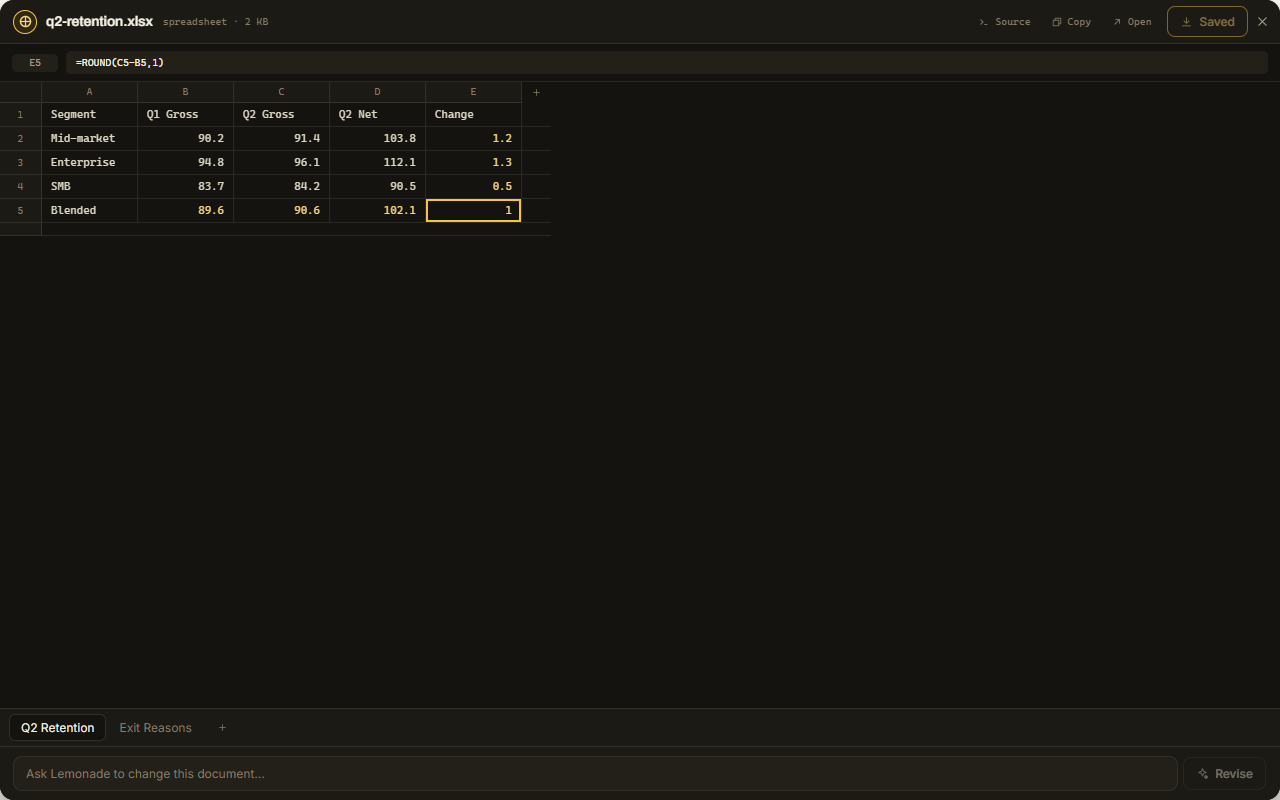Screen dimensions: 1280x800
Task: Close the document panel
Action: tap(1262, 22)
